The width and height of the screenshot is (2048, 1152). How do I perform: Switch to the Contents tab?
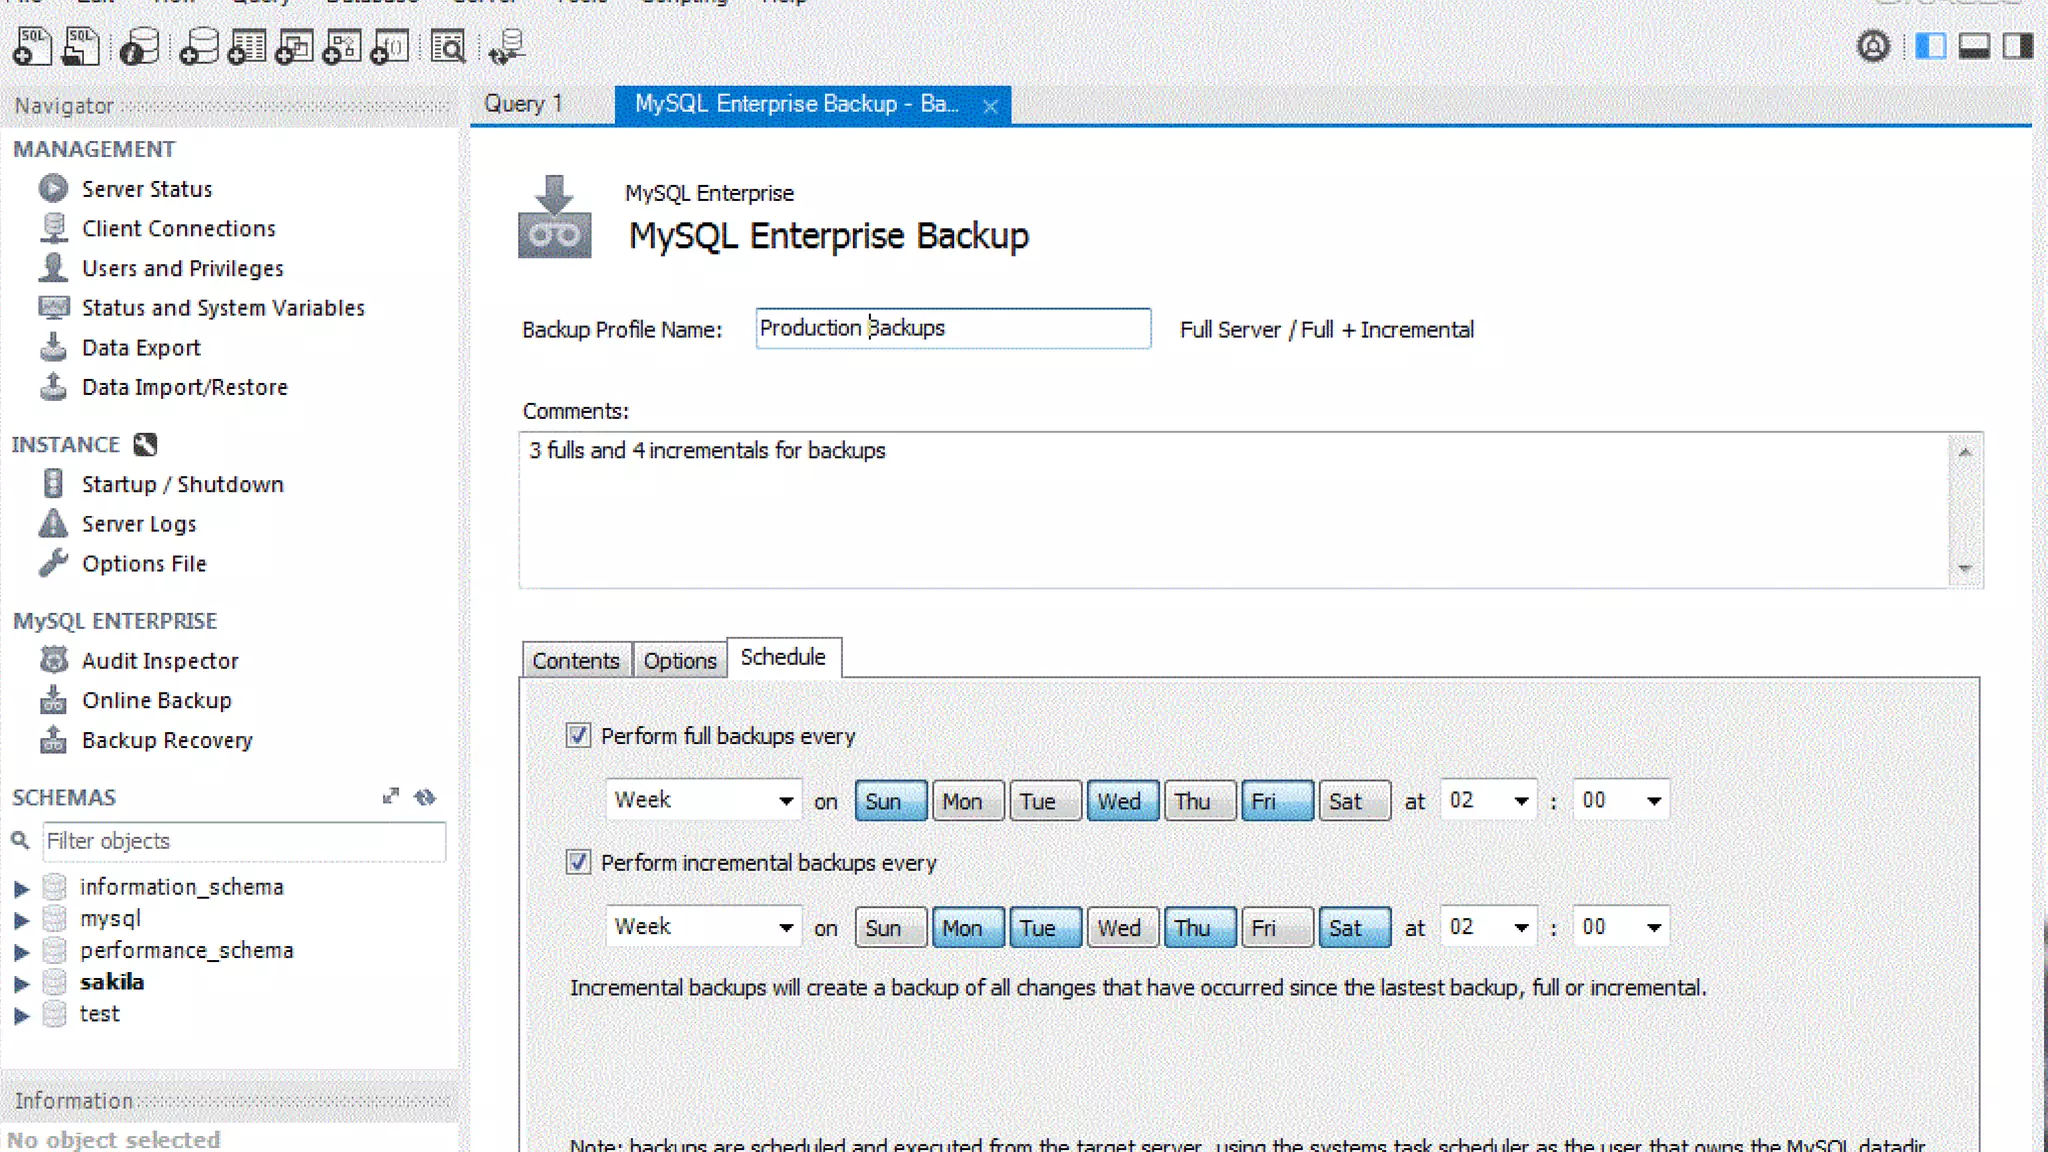click(576, 661)
